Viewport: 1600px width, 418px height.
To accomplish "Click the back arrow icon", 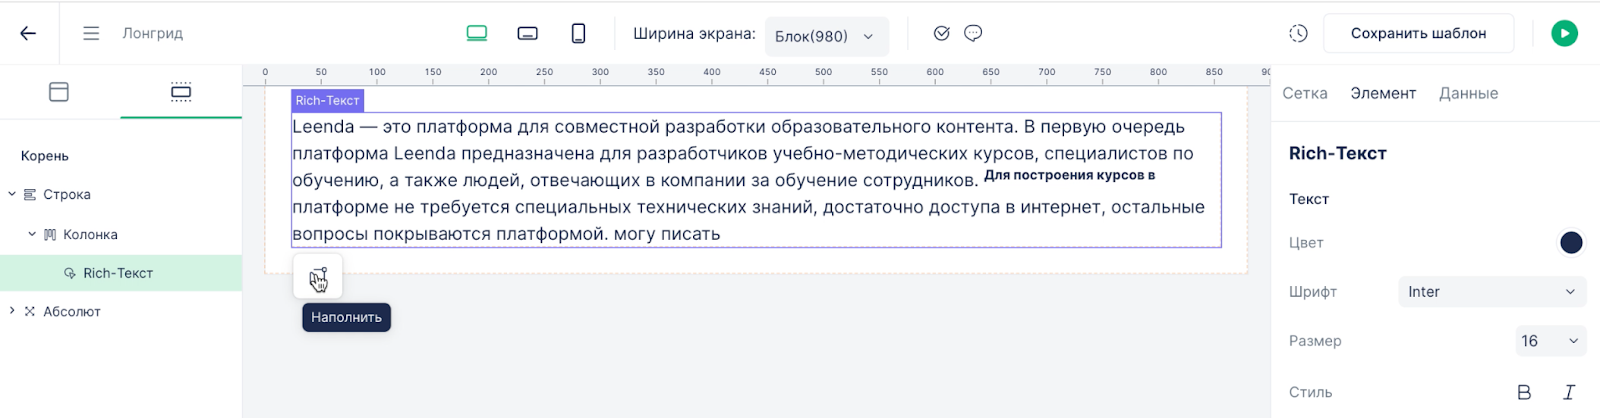I will 28,33.
